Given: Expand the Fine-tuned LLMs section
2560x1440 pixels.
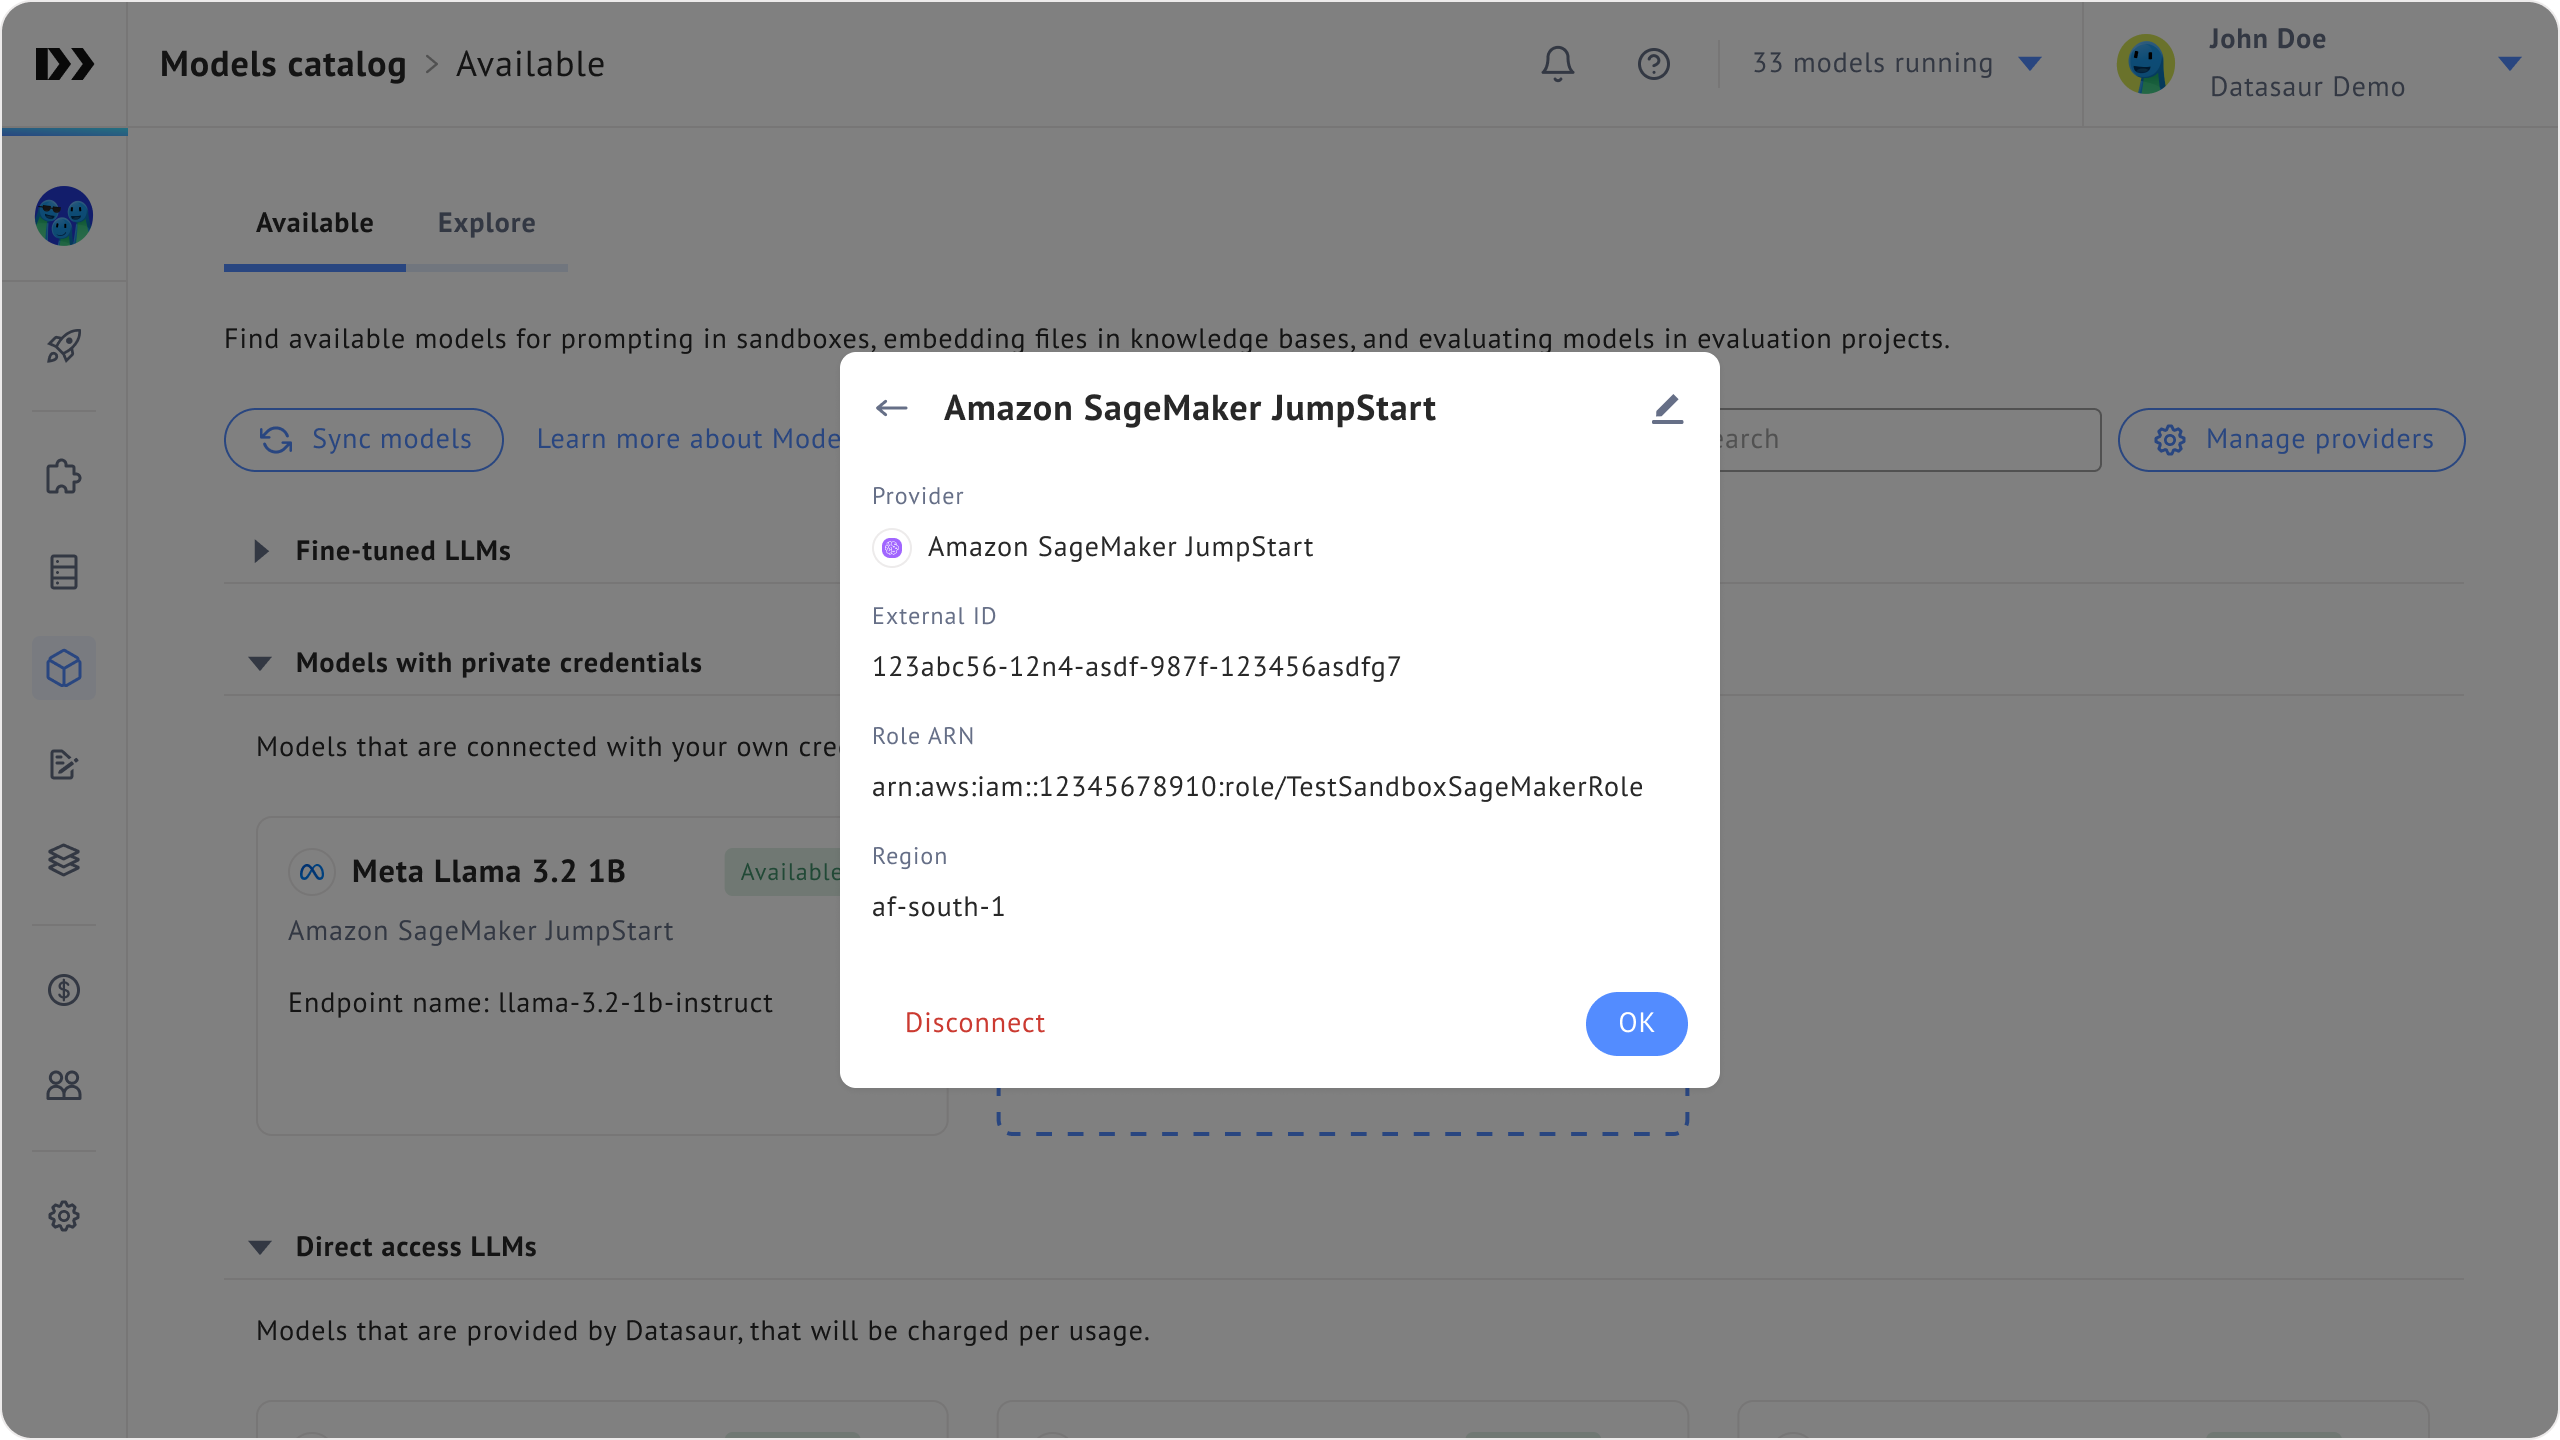Looking at the screenshot, I should [x=262, y=551].
